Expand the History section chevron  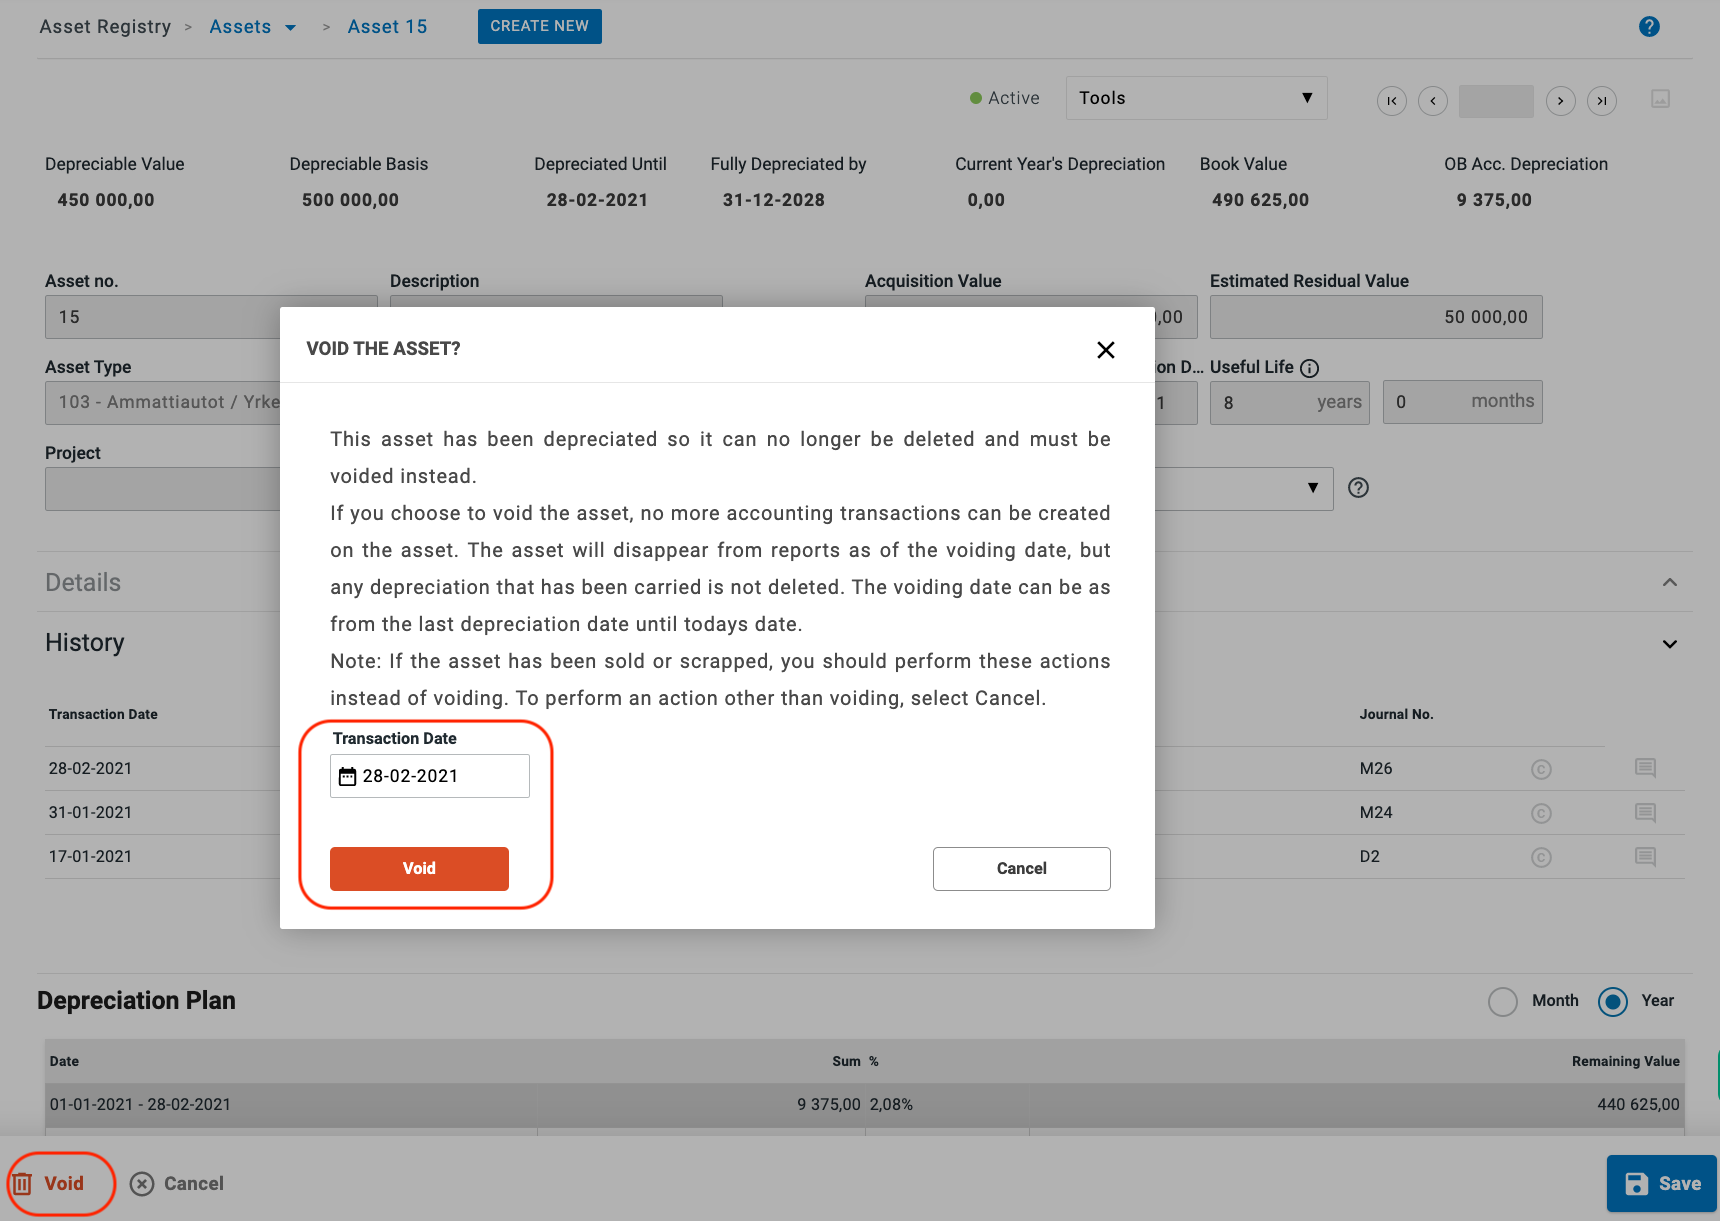point(1669,644)
